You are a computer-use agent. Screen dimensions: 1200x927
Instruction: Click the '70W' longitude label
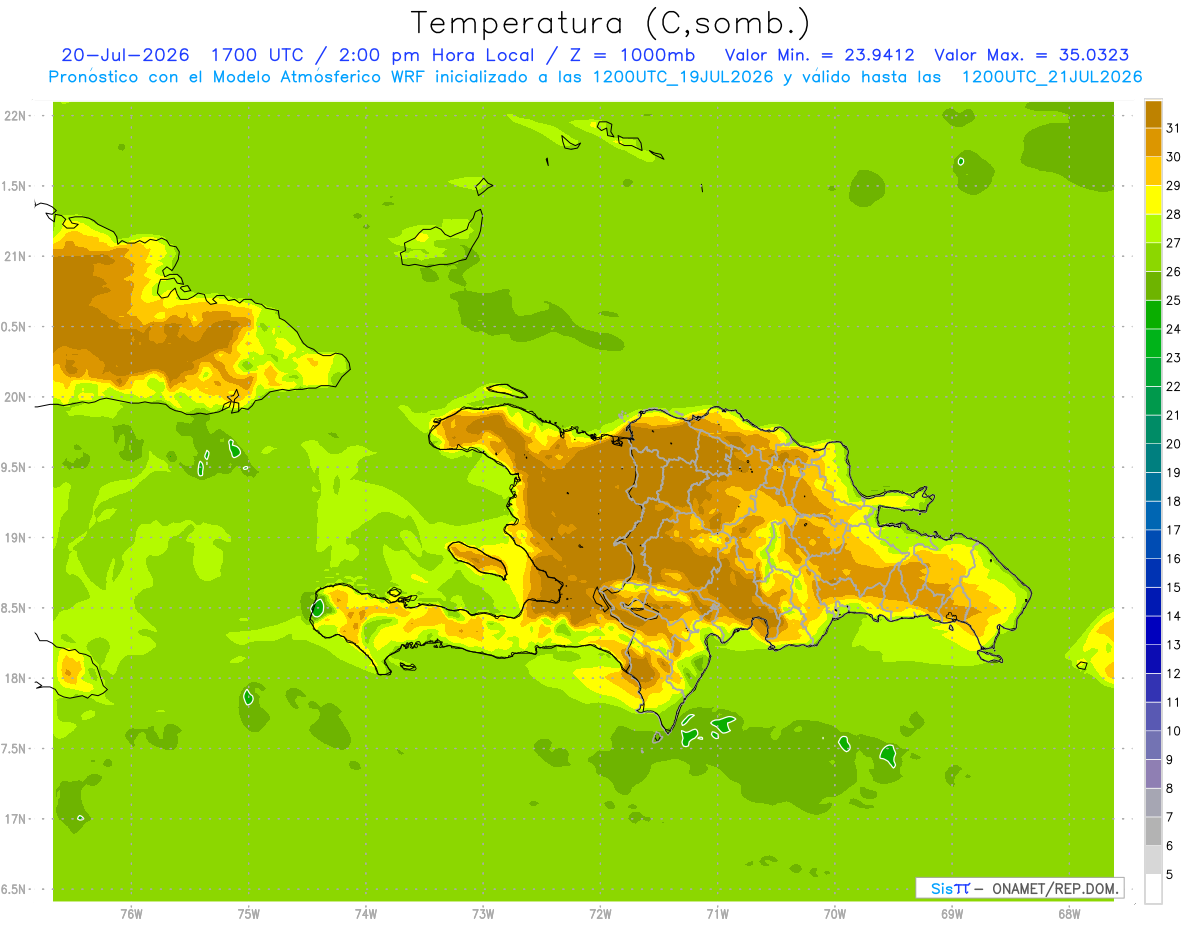(x=835, y=914)
